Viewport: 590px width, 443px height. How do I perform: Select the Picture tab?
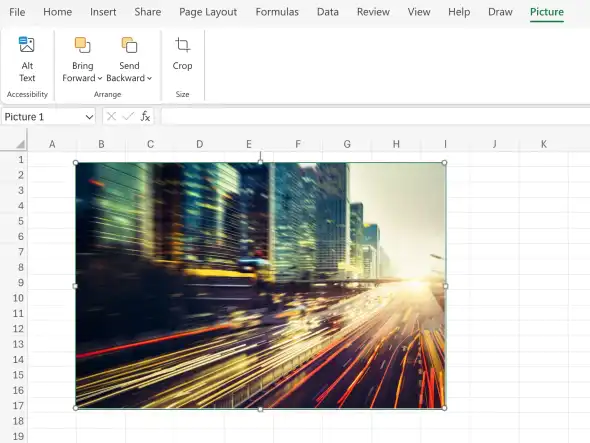tap(547, 12)
